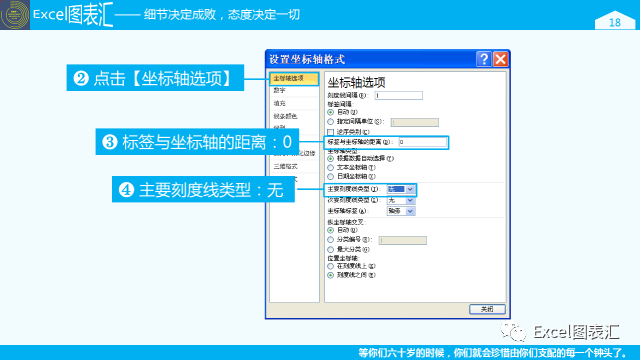Screen dimensions: 640x360
Task: Open the 主要刻度线类型 dropdown
Action: point(410,189)
